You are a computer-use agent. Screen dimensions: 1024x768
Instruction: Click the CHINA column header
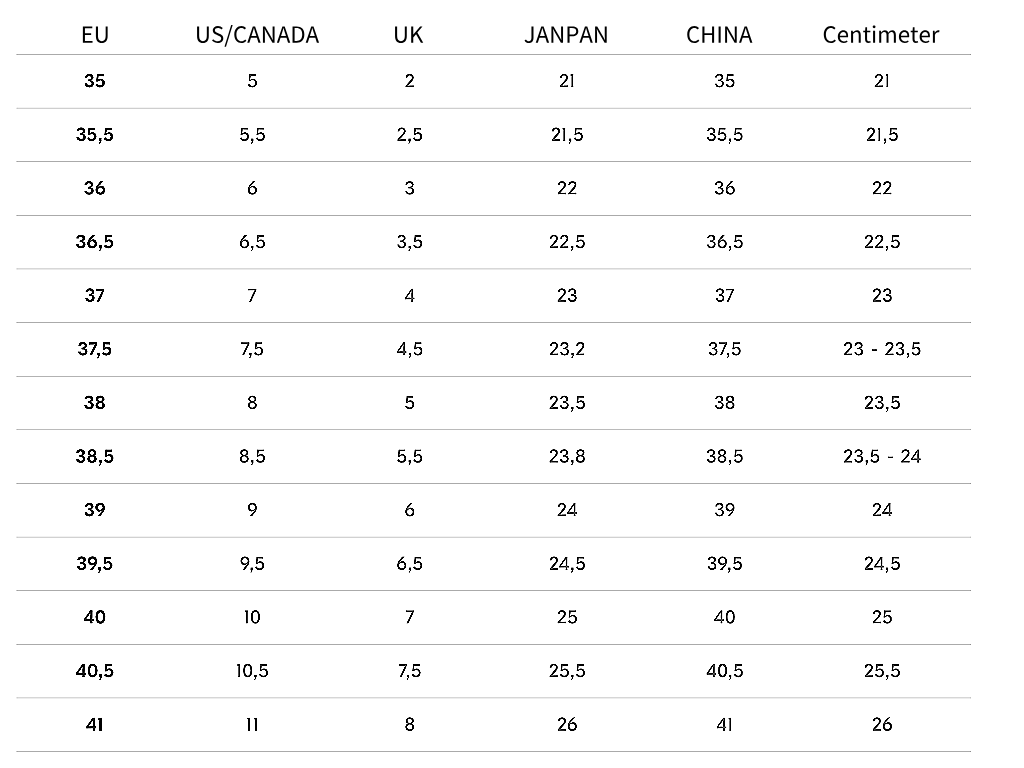[x=719, y=35]
